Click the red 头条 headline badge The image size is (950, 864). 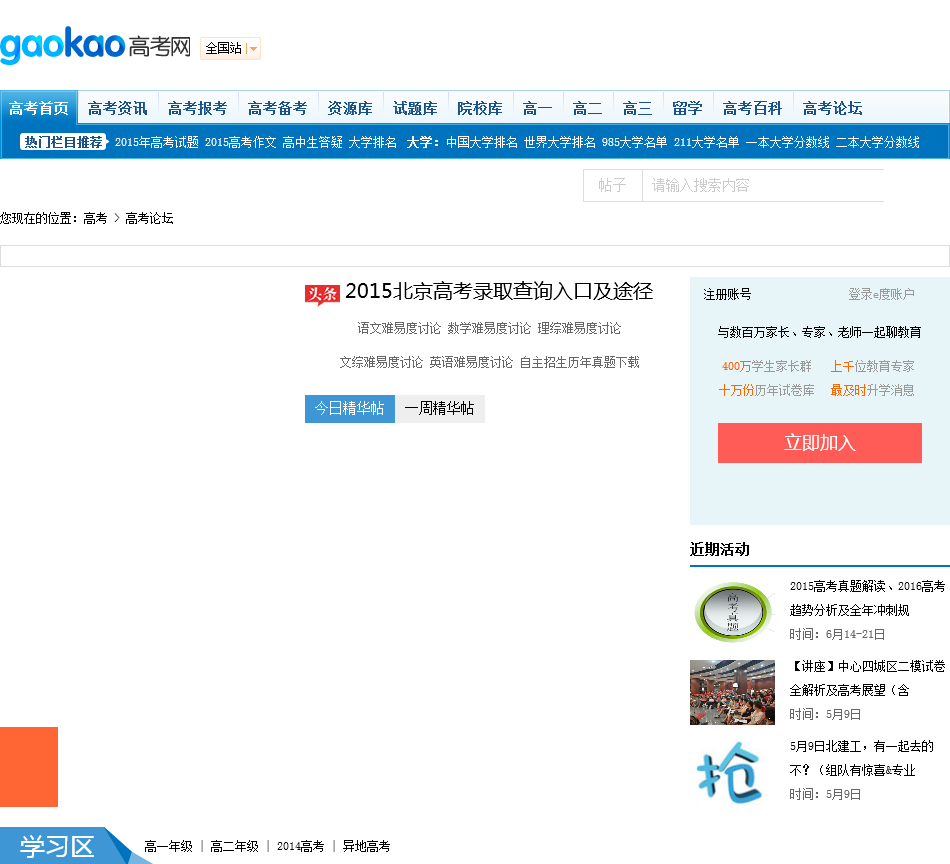[x=322, y=294]
